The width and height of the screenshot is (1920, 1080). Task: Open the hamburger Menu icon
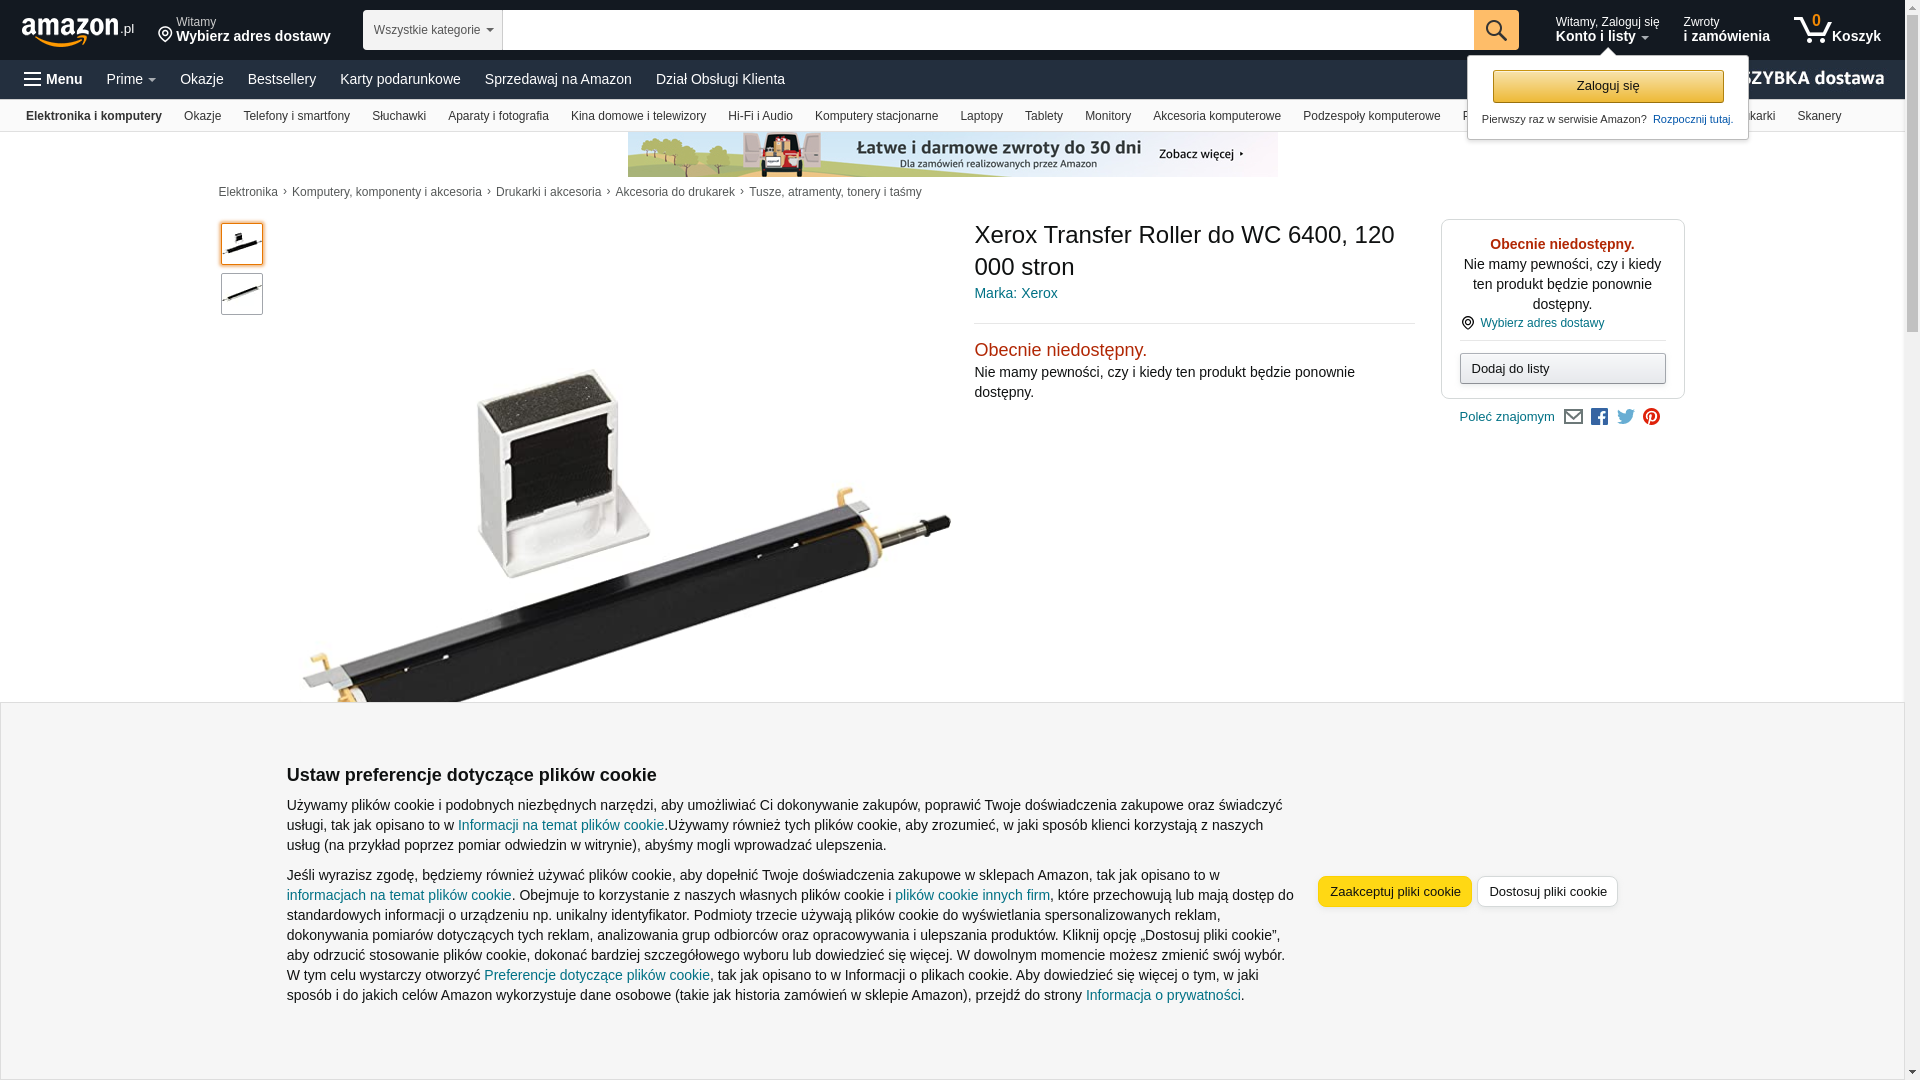click(53, 79)
